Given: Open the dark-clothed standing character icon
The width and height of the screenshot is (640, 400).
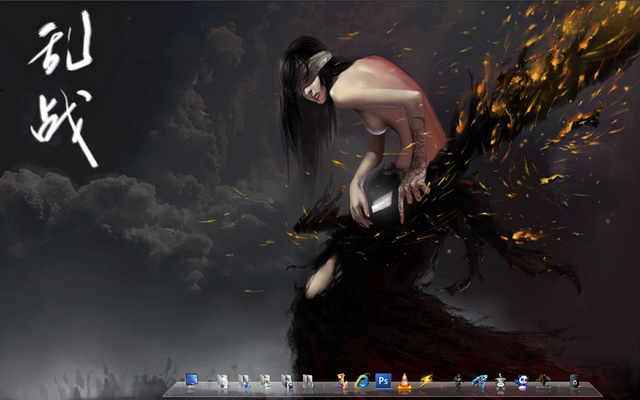Looking at the screenshot, I should [x=458, y=381].
